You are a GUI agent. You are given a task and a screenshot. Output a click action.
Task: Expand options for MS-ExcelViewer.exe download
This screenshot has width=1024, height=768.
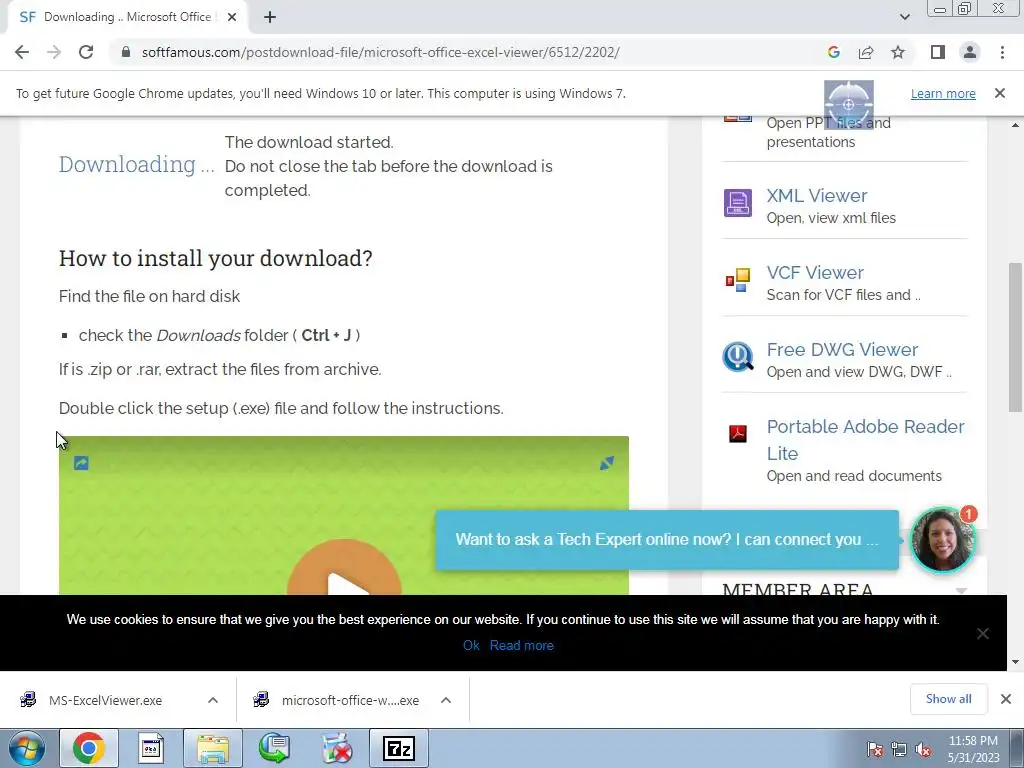pos(213,700)
